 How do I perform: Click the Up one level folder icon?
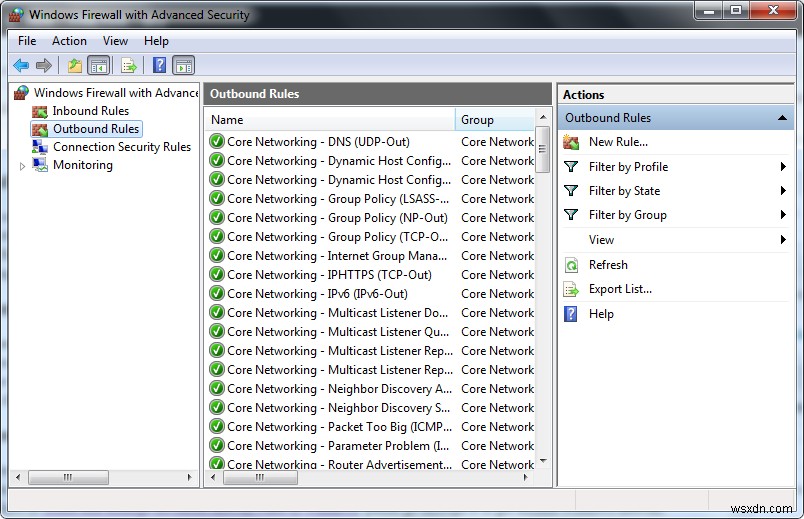pyautogui.click(x=75, y=66)
